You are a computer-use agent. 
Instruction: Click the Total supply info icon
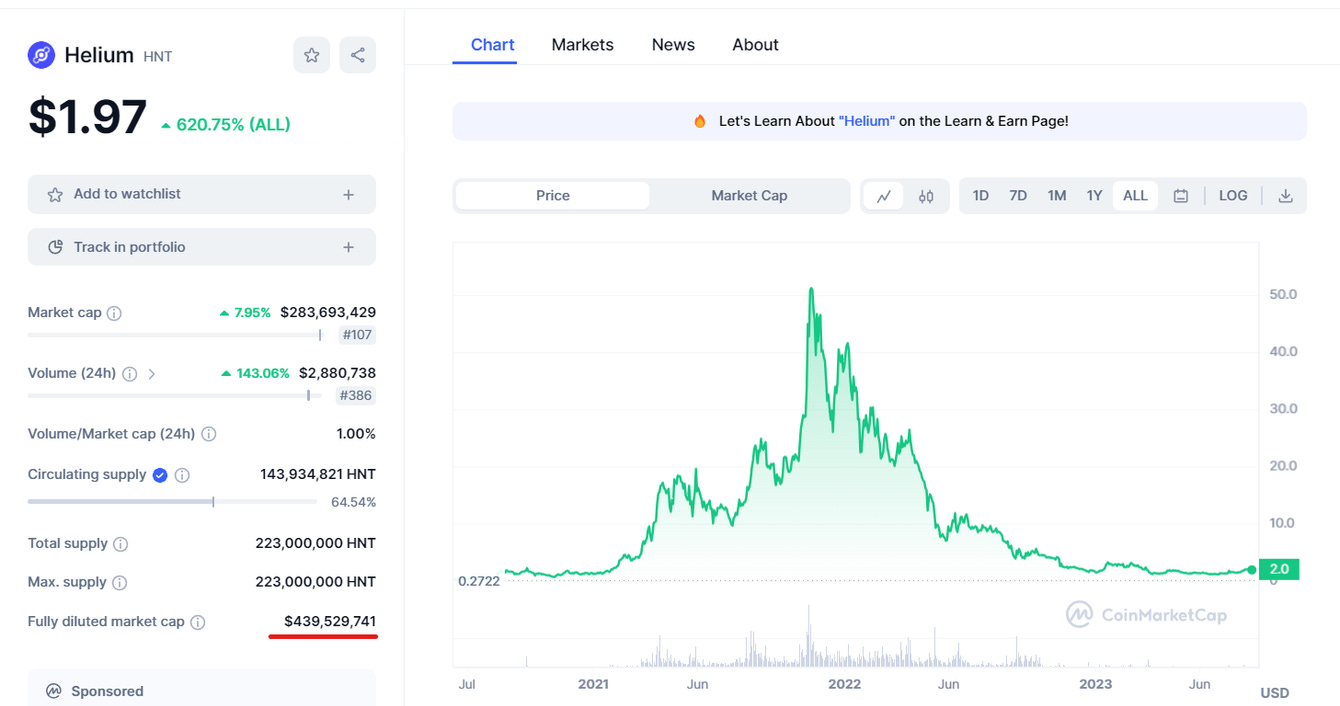pos(121,544)
